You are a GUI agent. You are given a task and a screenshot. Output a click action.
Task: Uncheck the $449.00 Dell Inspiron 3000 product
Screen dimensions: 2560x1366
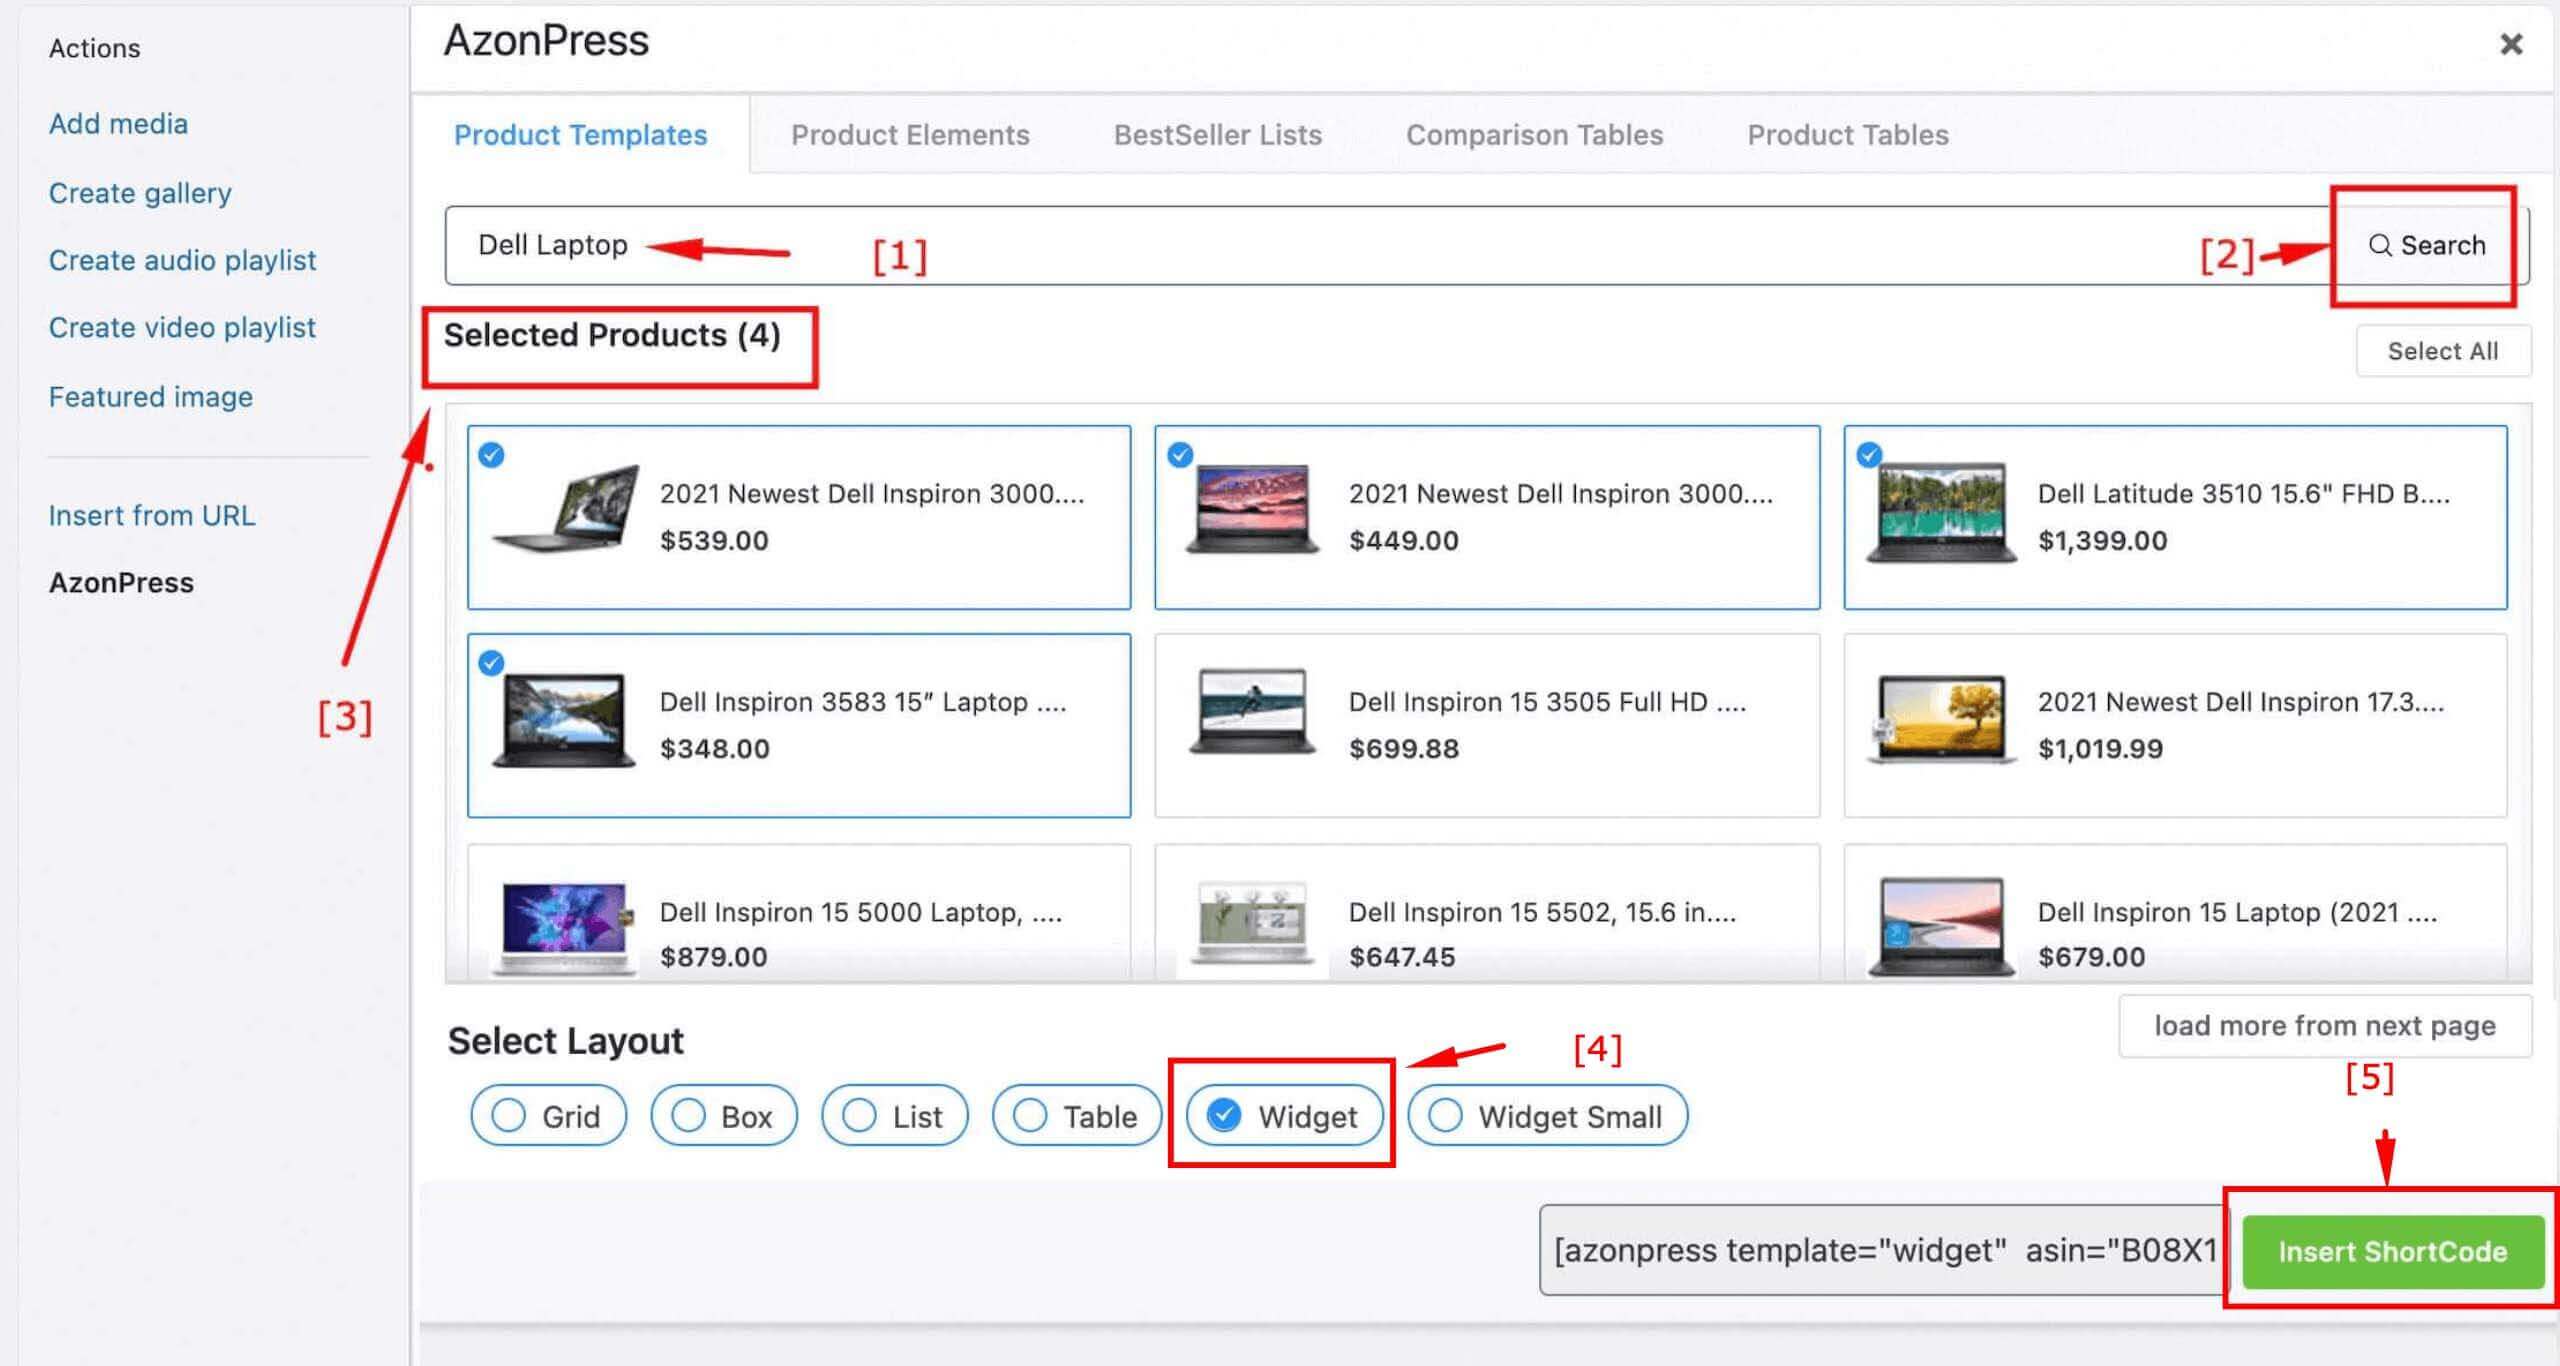[x=1180, y=455]
